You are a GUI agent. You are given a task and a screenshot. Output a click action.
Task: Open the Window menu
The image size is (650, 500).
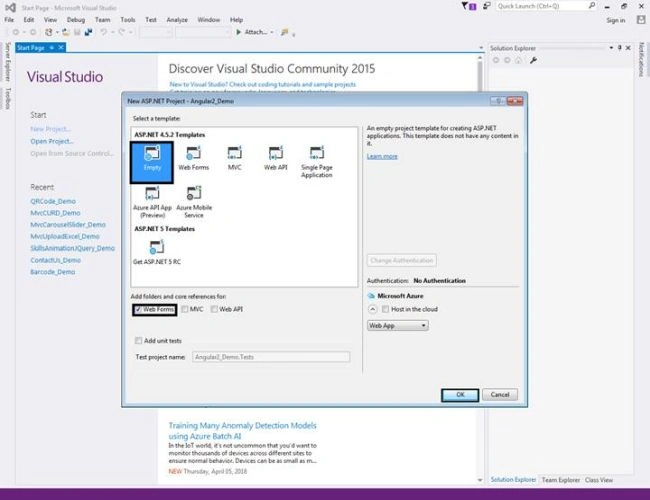[x=209, y=19]
